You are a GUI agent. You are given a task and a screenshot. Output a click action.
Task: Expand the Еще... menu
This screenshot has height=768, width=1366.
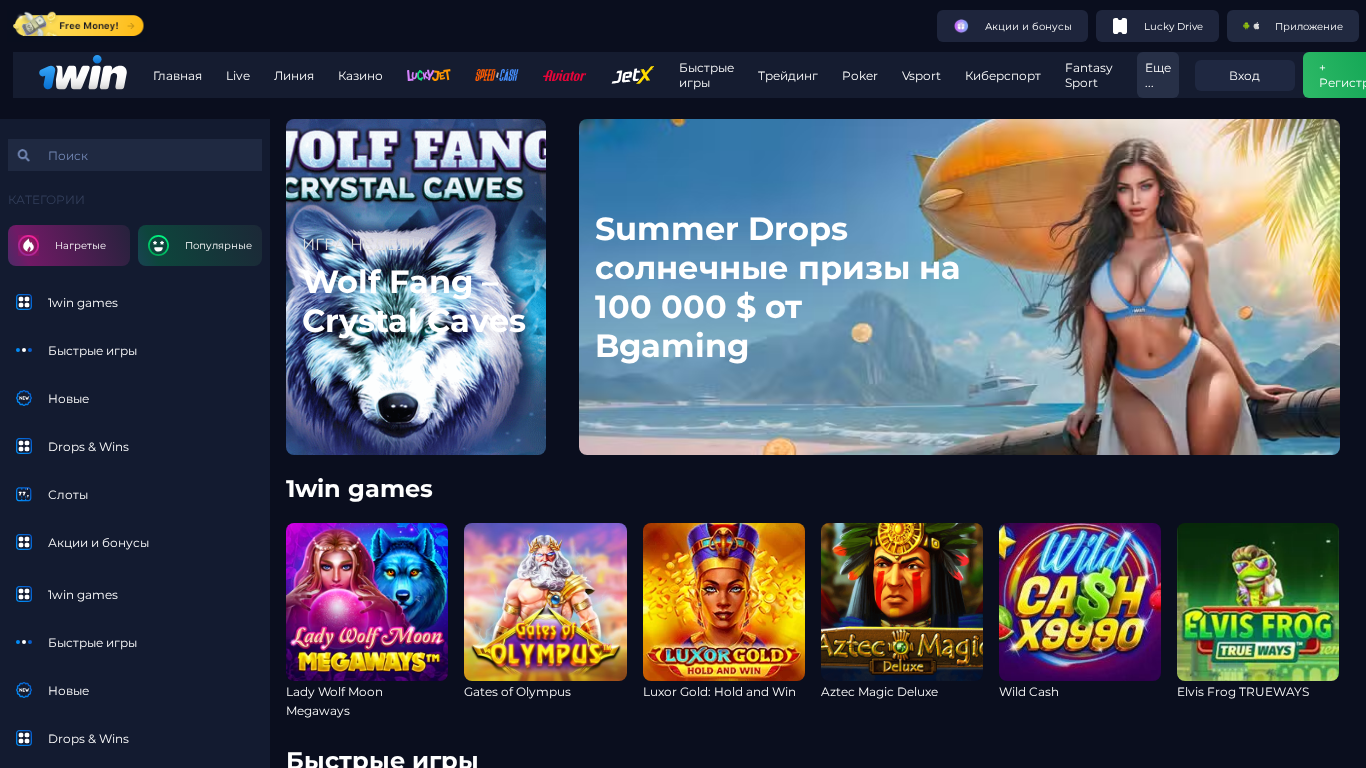[x=1158, y=75]
